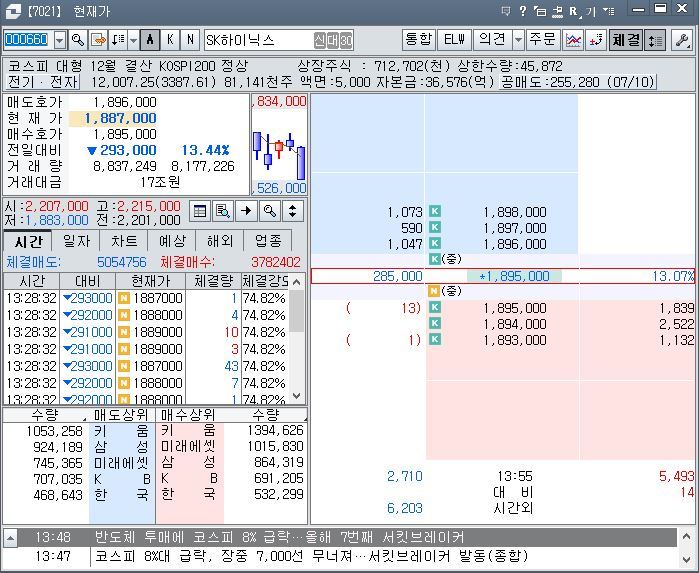Toggle the N market button
Viewport: 699px width, 573px height.
190,40
